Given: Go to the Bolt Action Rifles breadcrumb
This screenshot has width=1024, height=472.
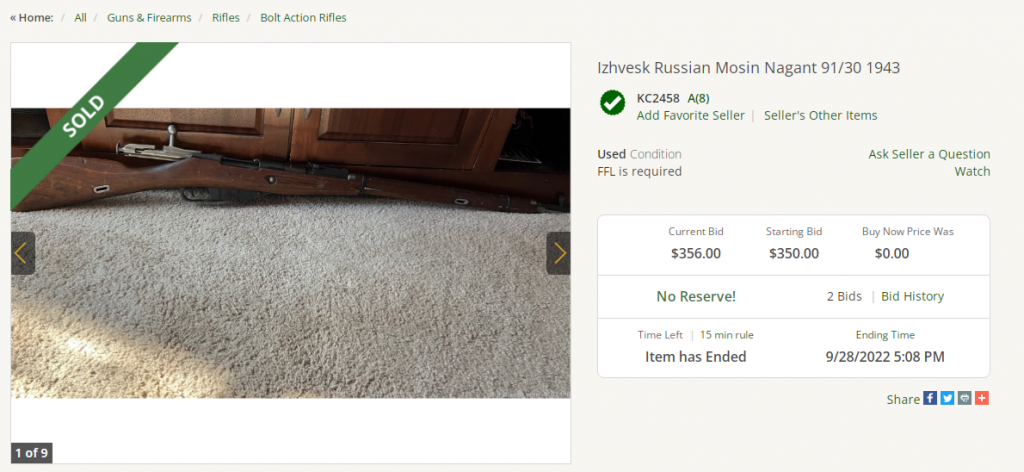Looking at the screenshot, I should [x=303, y=18].
